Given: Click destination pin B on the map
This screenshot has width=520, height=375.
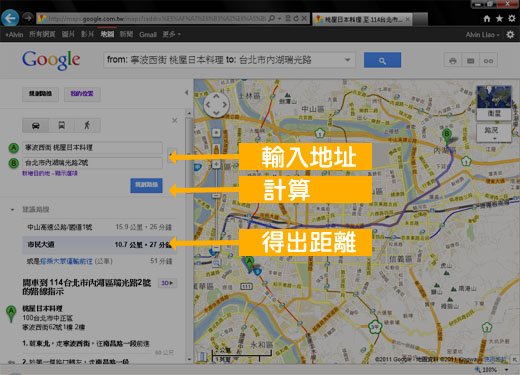Looking at the screenshot, I should click(447, 137).
